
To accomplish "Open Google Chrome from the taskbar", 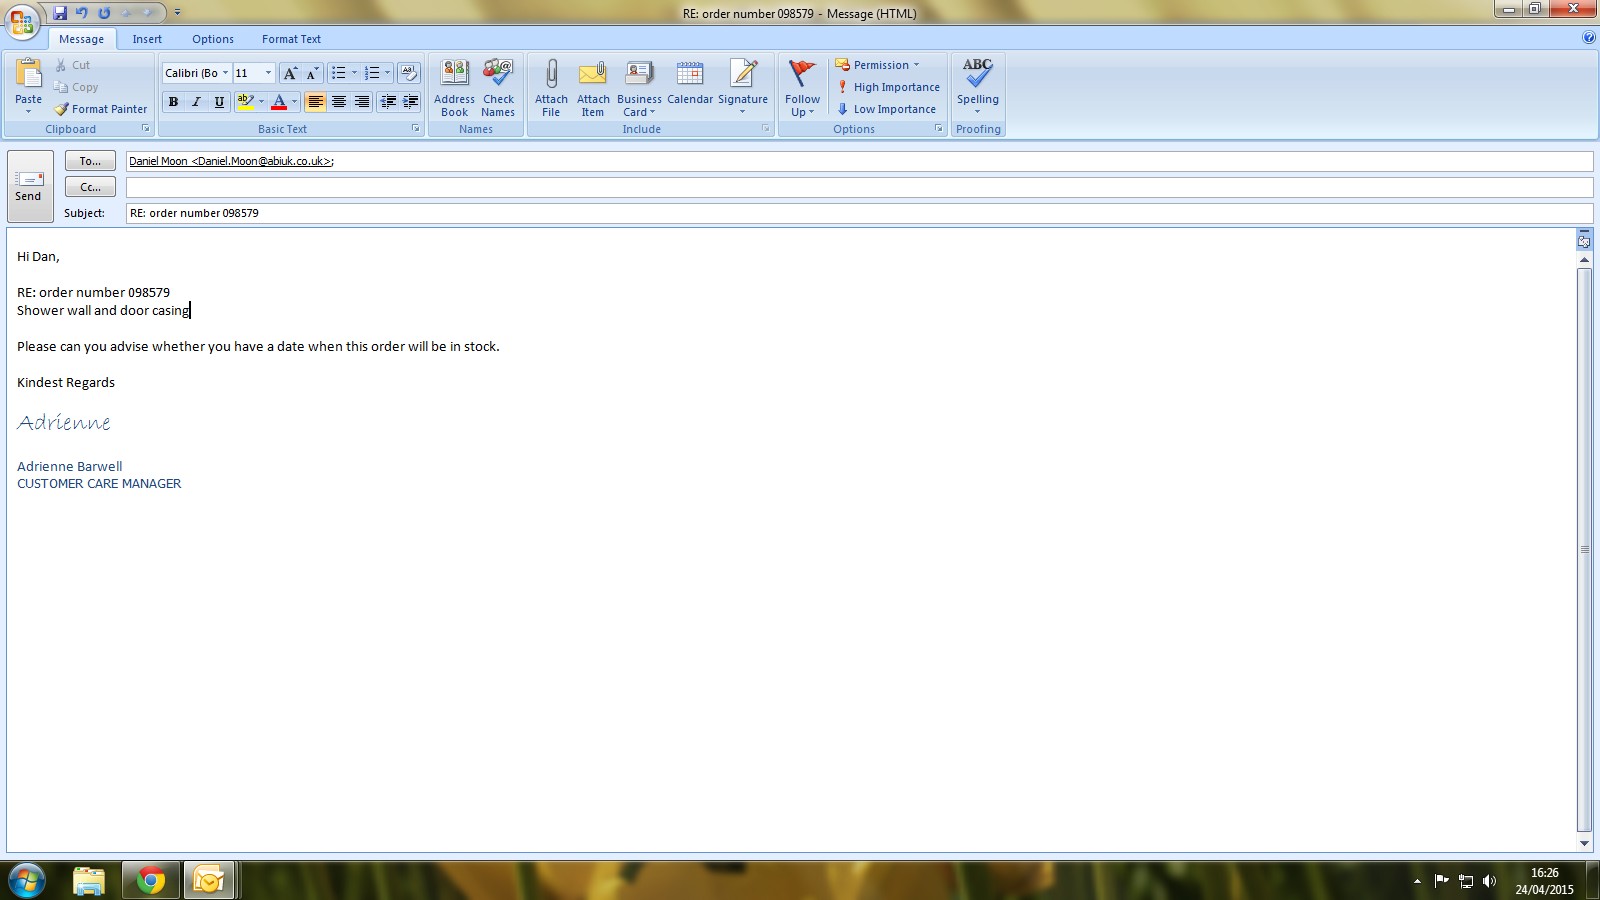I will [151, 881].
